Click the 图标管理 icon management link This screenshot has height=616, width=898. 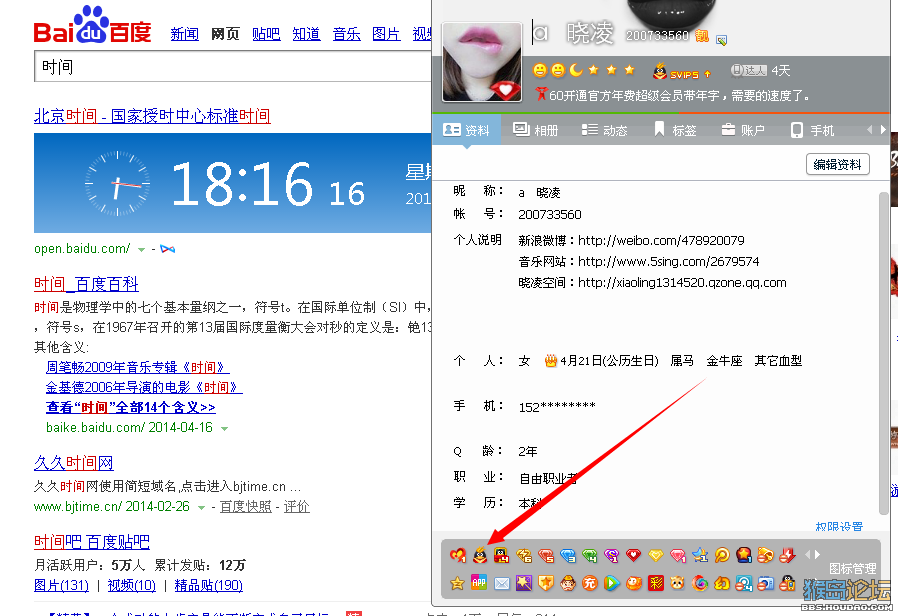[x=852, y=568]
